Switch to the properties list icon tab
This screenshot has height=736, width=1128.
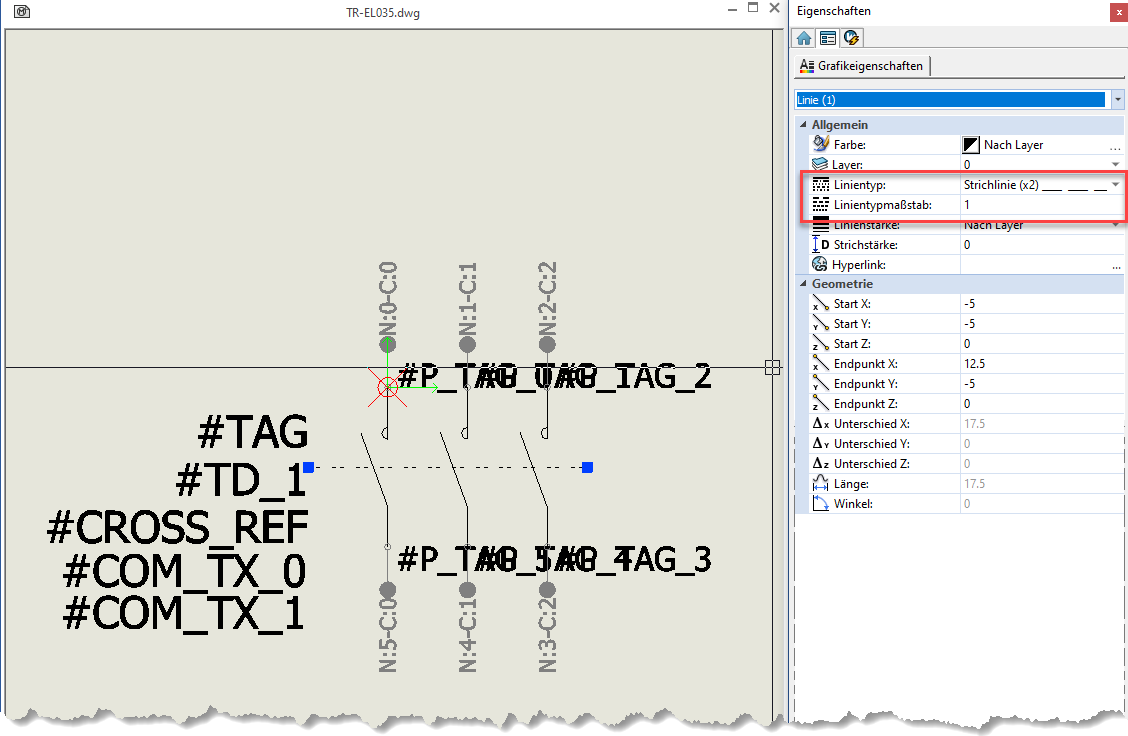click(x=828, y=38)
